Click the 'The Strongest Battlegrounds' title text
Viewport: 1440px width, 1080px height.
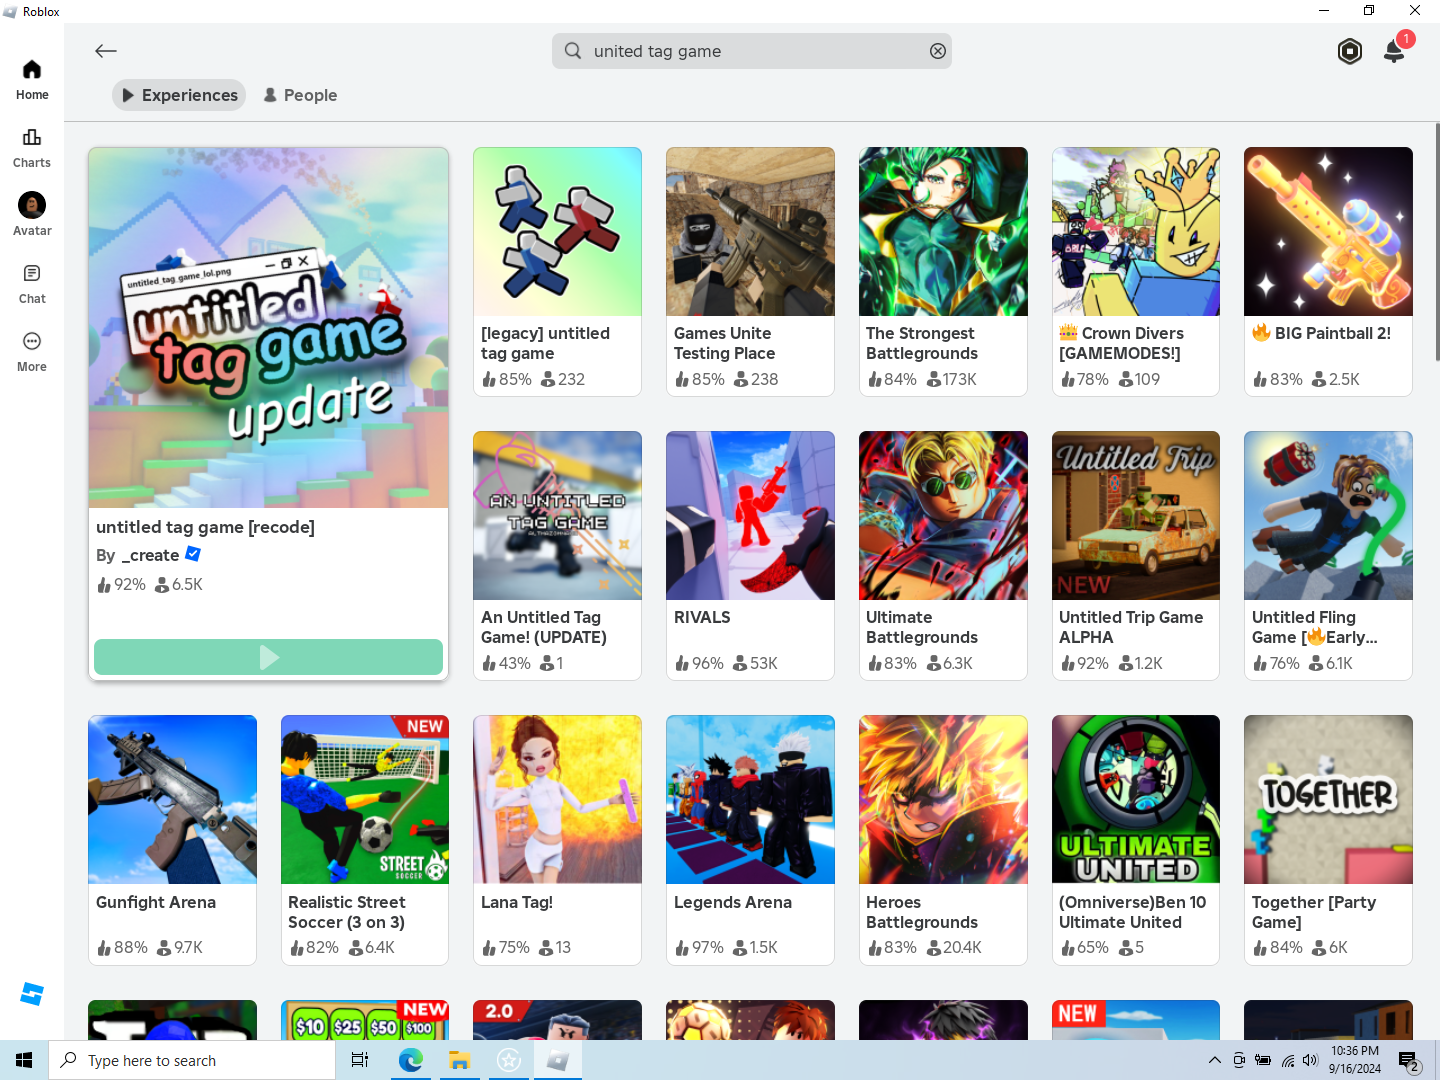point(922,343)
